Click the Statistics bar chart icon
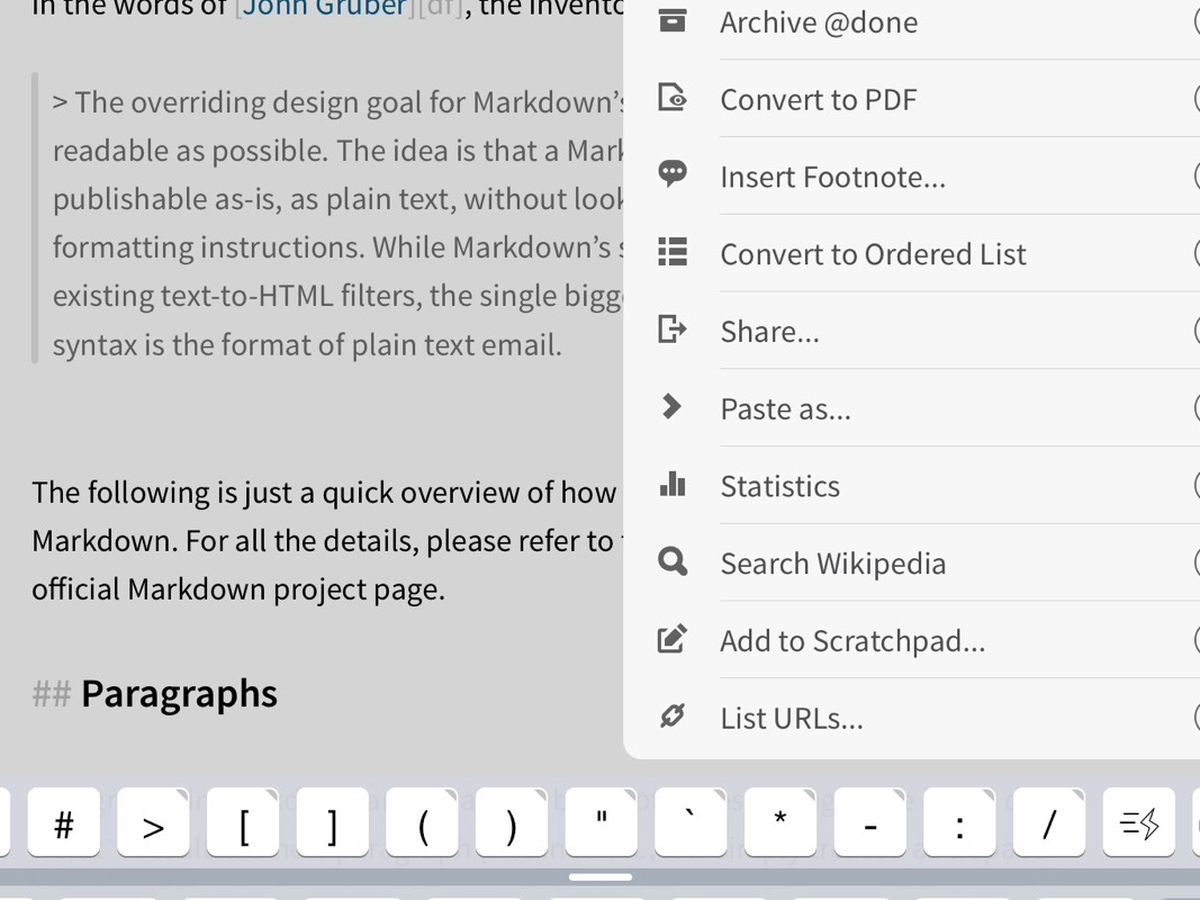Screen dimensions: 1200x900 [x=672, y=485]
